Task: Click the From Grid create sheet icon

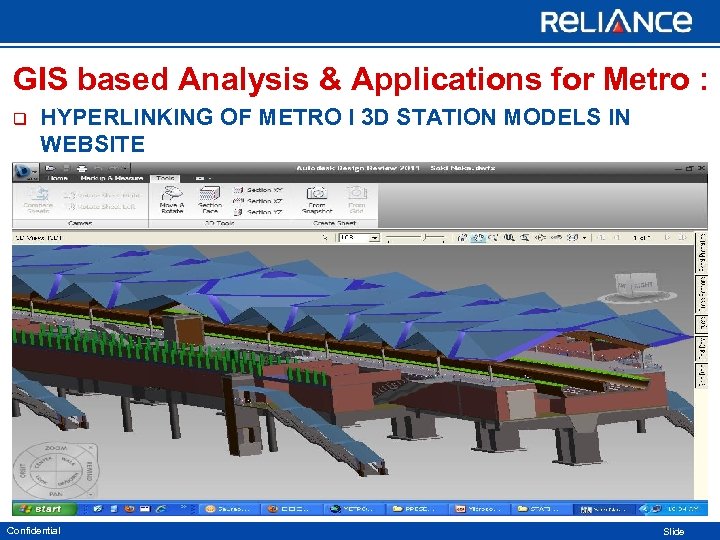Action: (x=356, y=200)
